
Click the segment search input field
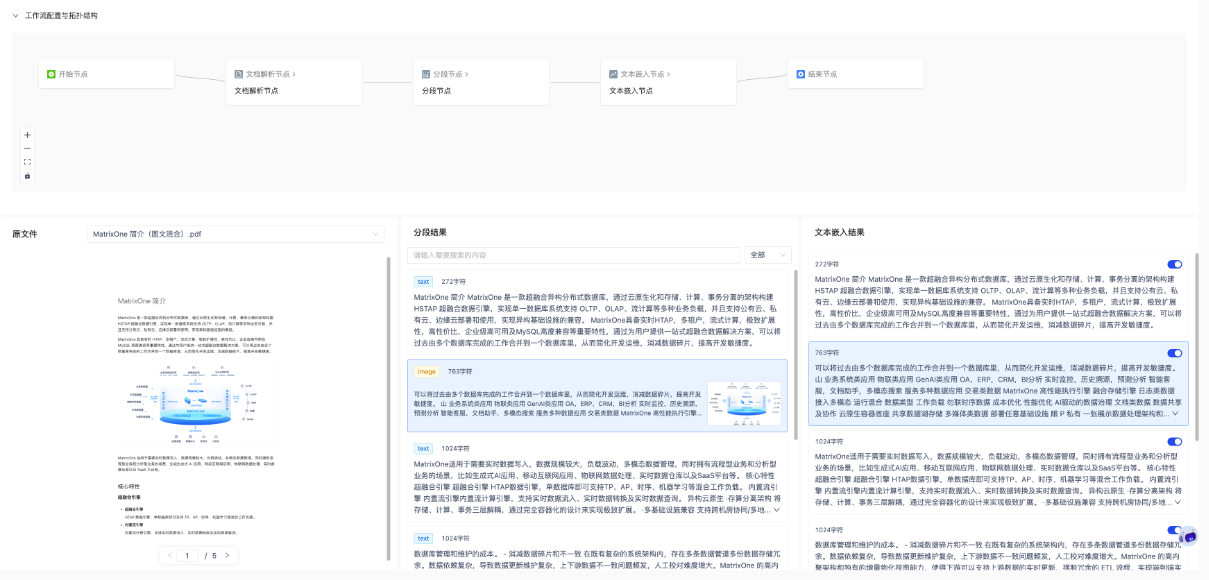point(574,255)
